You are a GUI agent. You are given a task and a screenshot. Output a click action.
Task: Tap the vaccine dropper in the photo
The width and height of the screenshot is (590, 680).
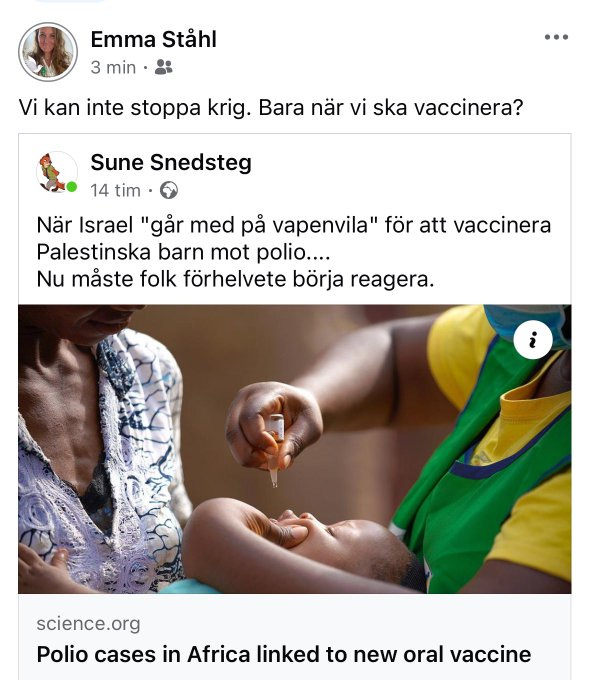(275, 450)
